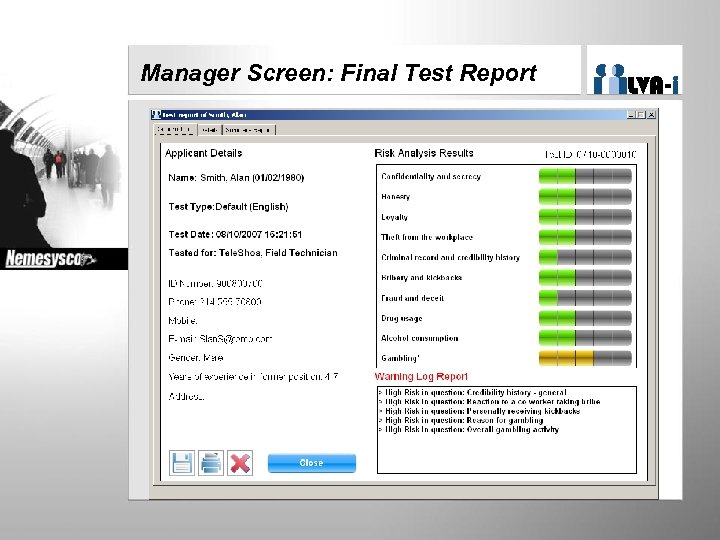Click the Test ID number at top right
The image size is (720, 540).
click(x=590, y=154)
